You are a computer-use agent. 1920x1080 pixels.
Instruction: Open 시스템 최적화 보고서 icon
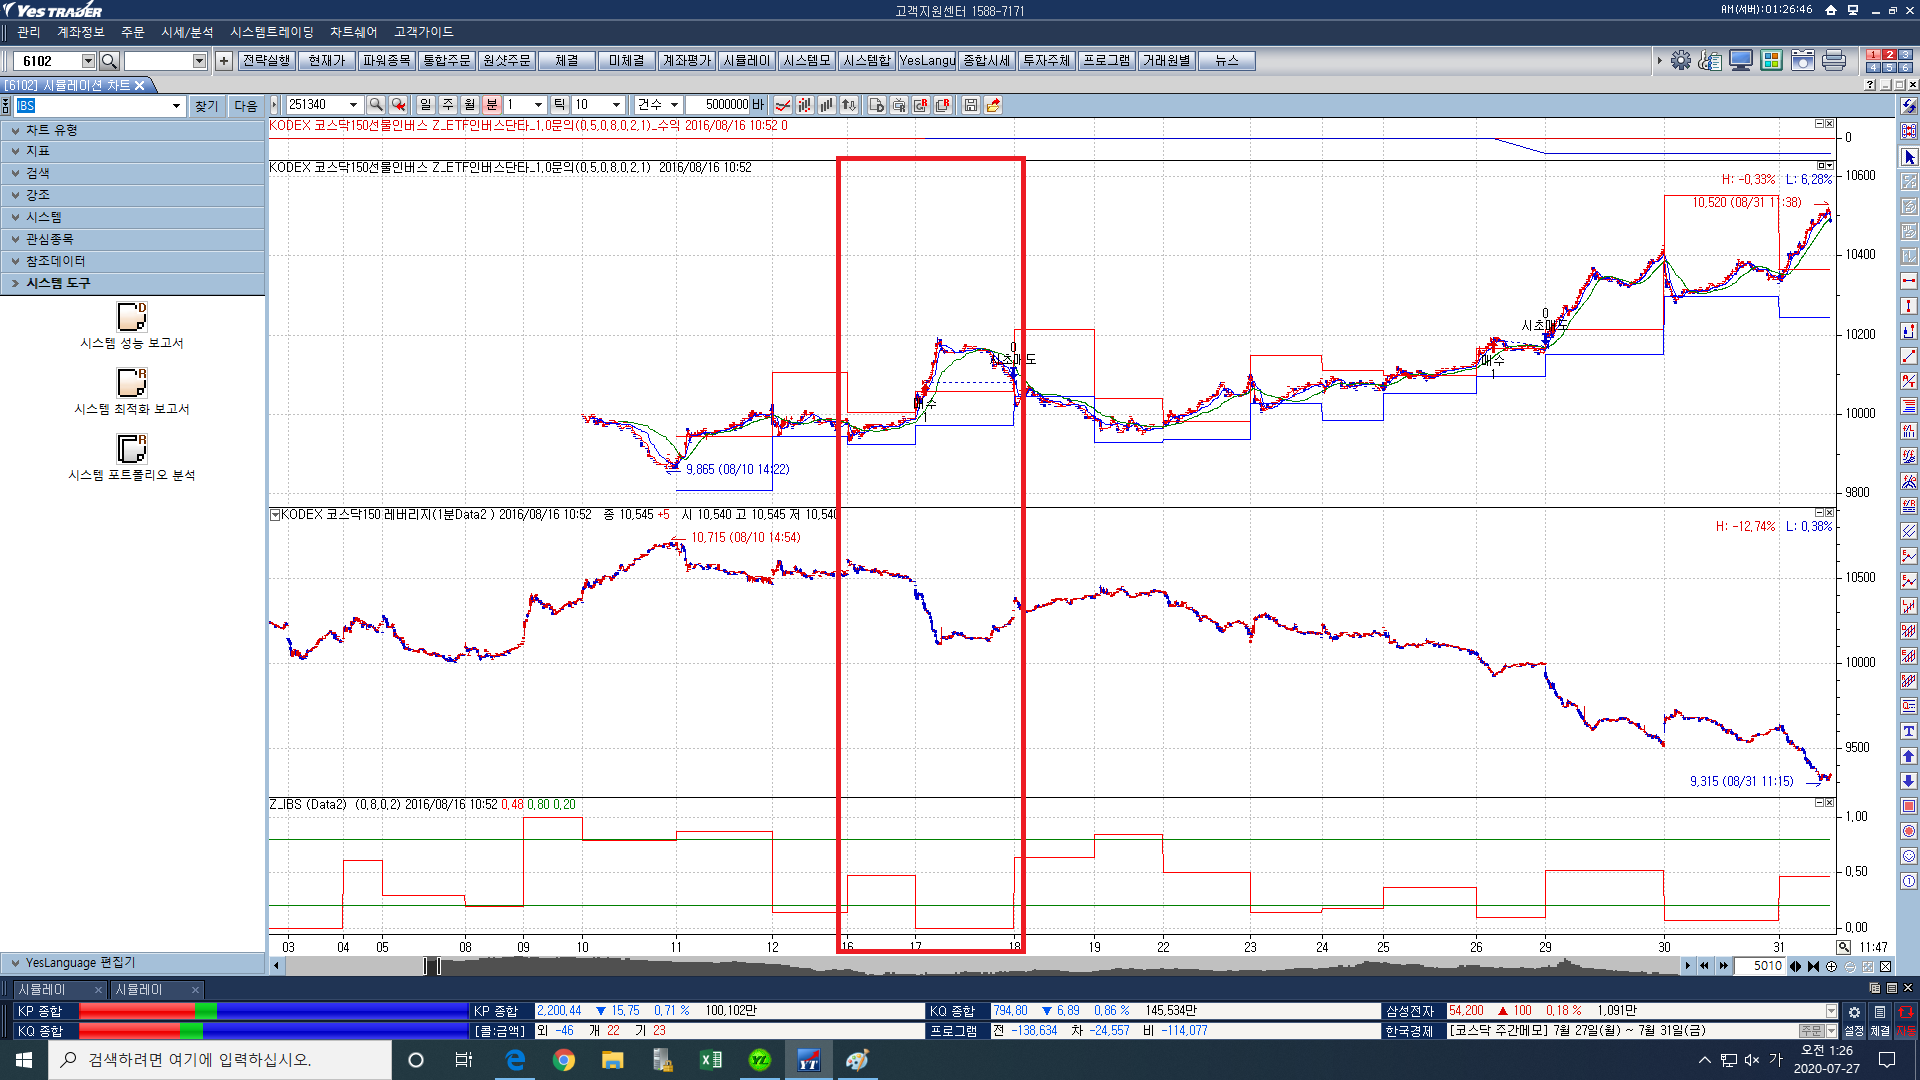(x=132, y=383)
